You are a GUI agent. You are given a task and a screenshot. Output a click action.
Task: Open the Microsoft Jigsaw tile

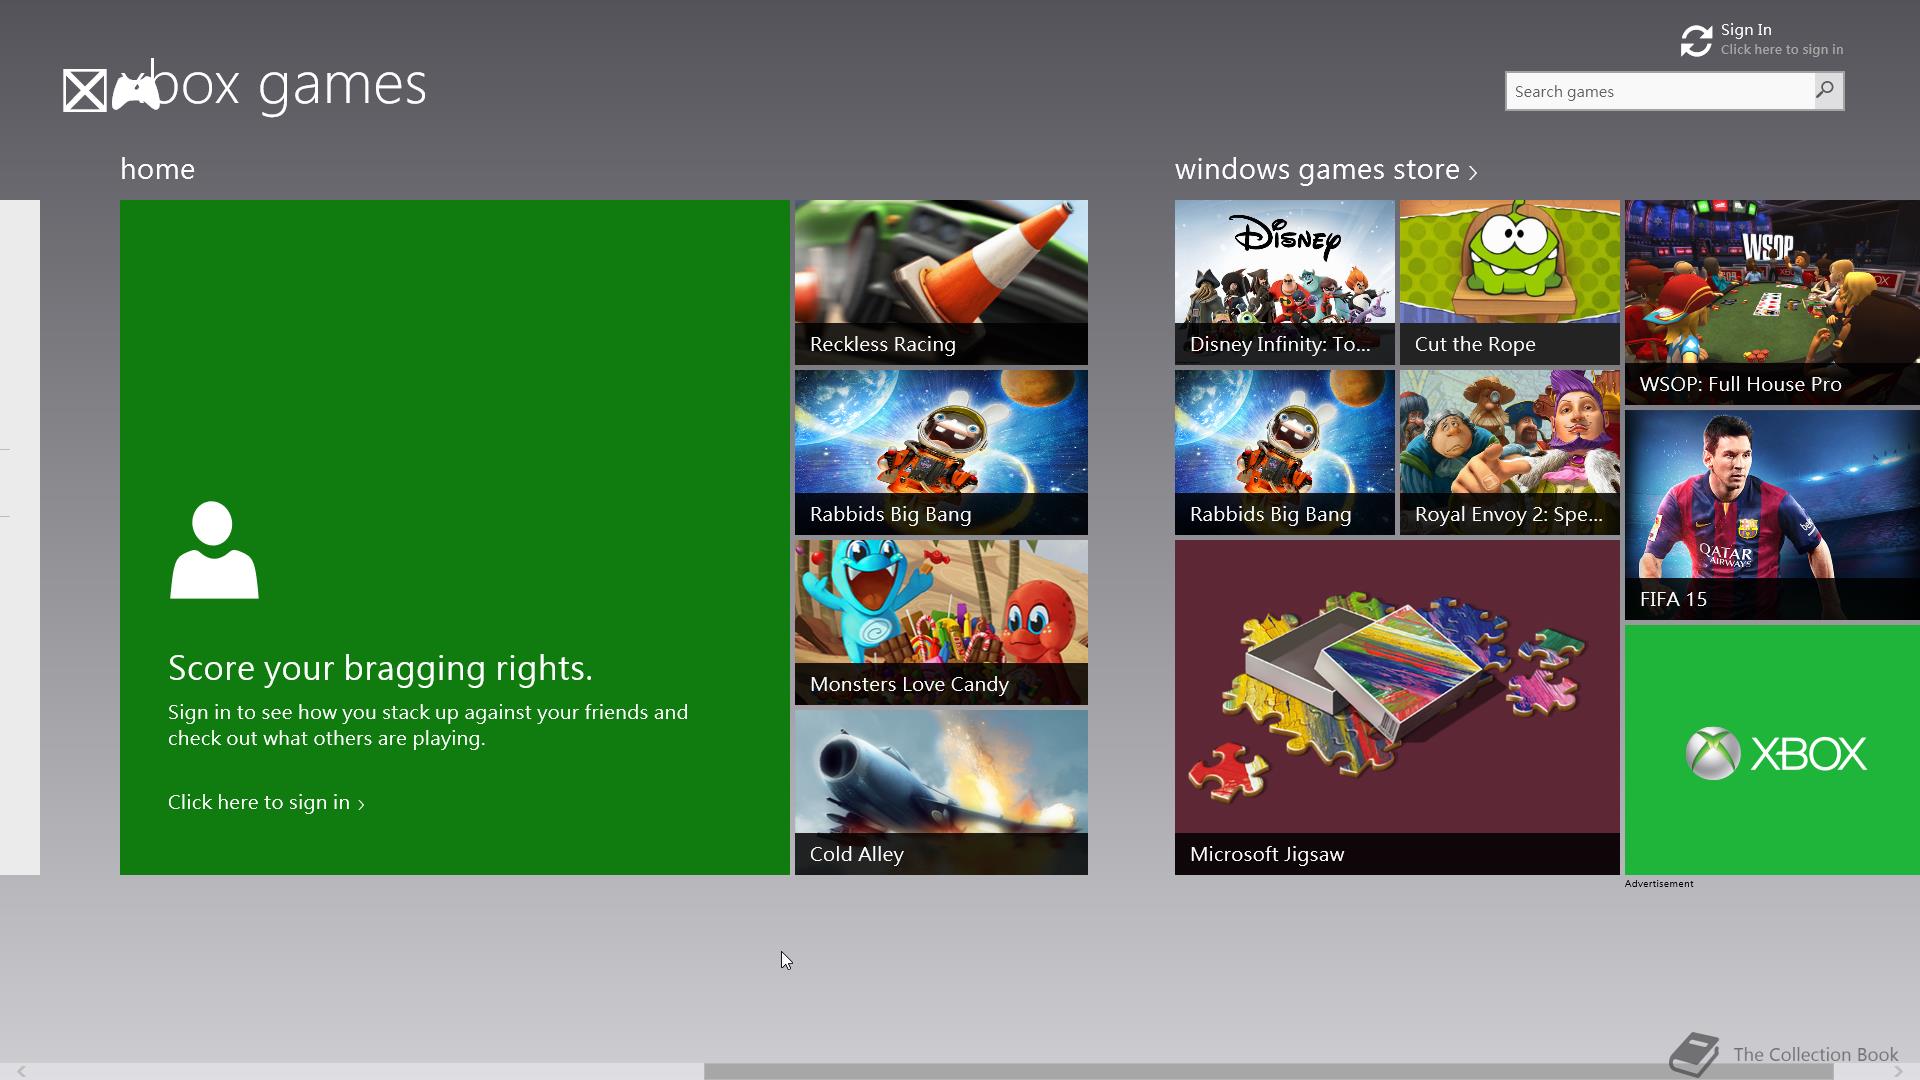pyautogui.click(x=1397, y=707)
